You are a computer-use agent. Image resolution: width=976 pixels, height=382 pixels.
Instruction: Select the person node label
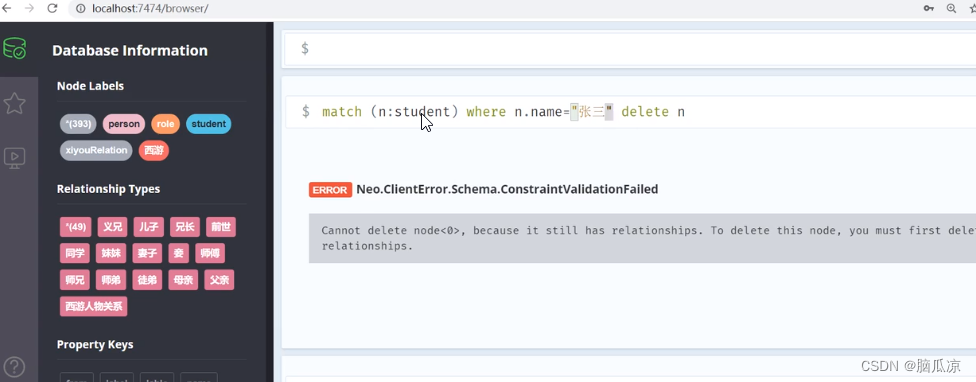124,124
